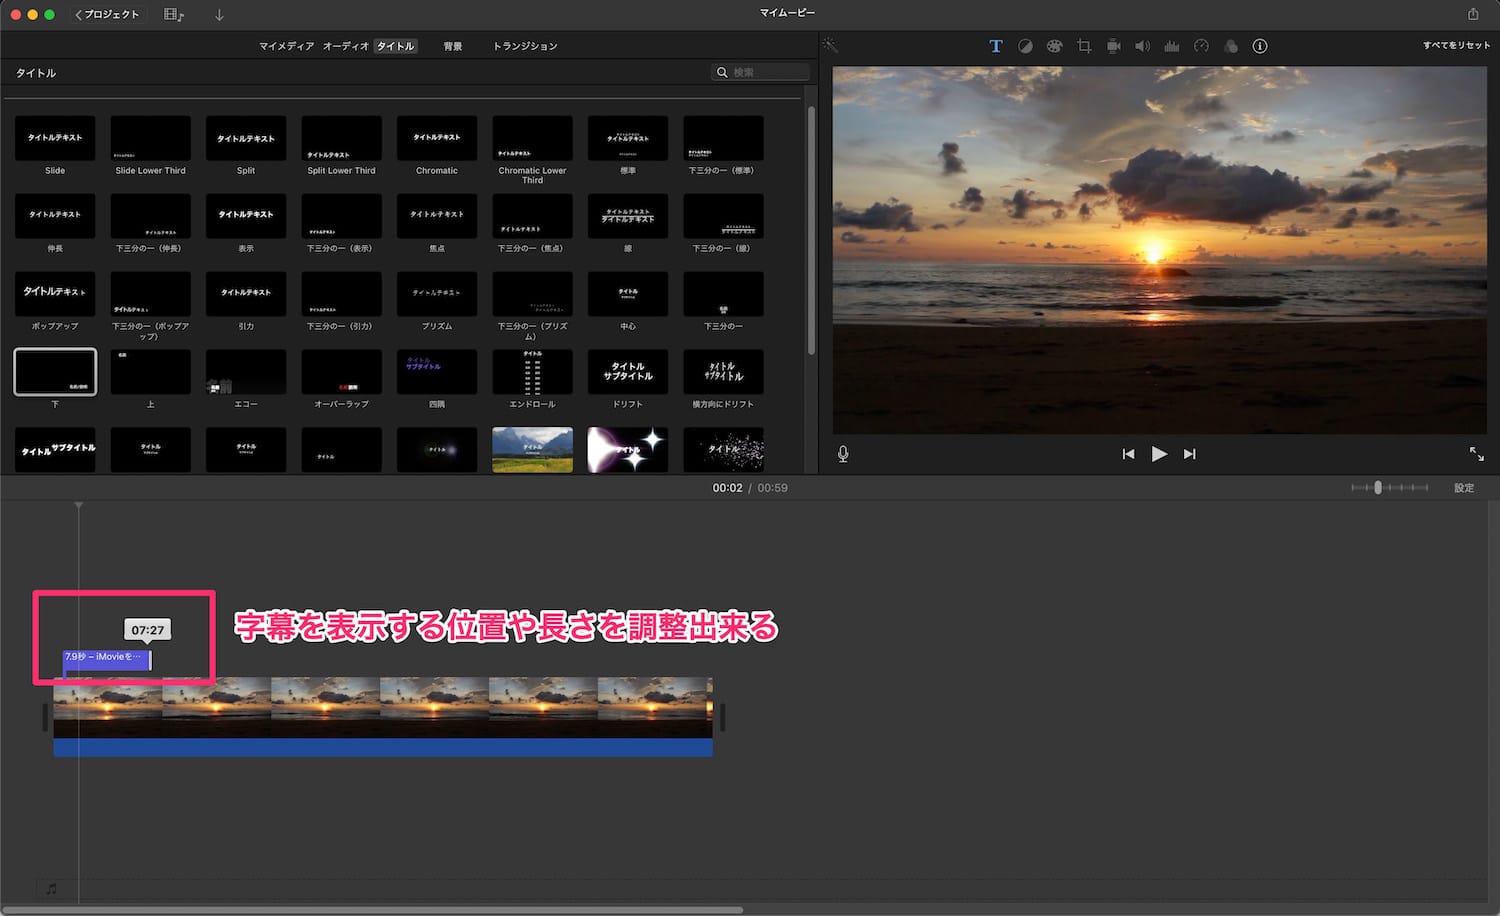Click the すべてをリセット button

coord(1456,46)
